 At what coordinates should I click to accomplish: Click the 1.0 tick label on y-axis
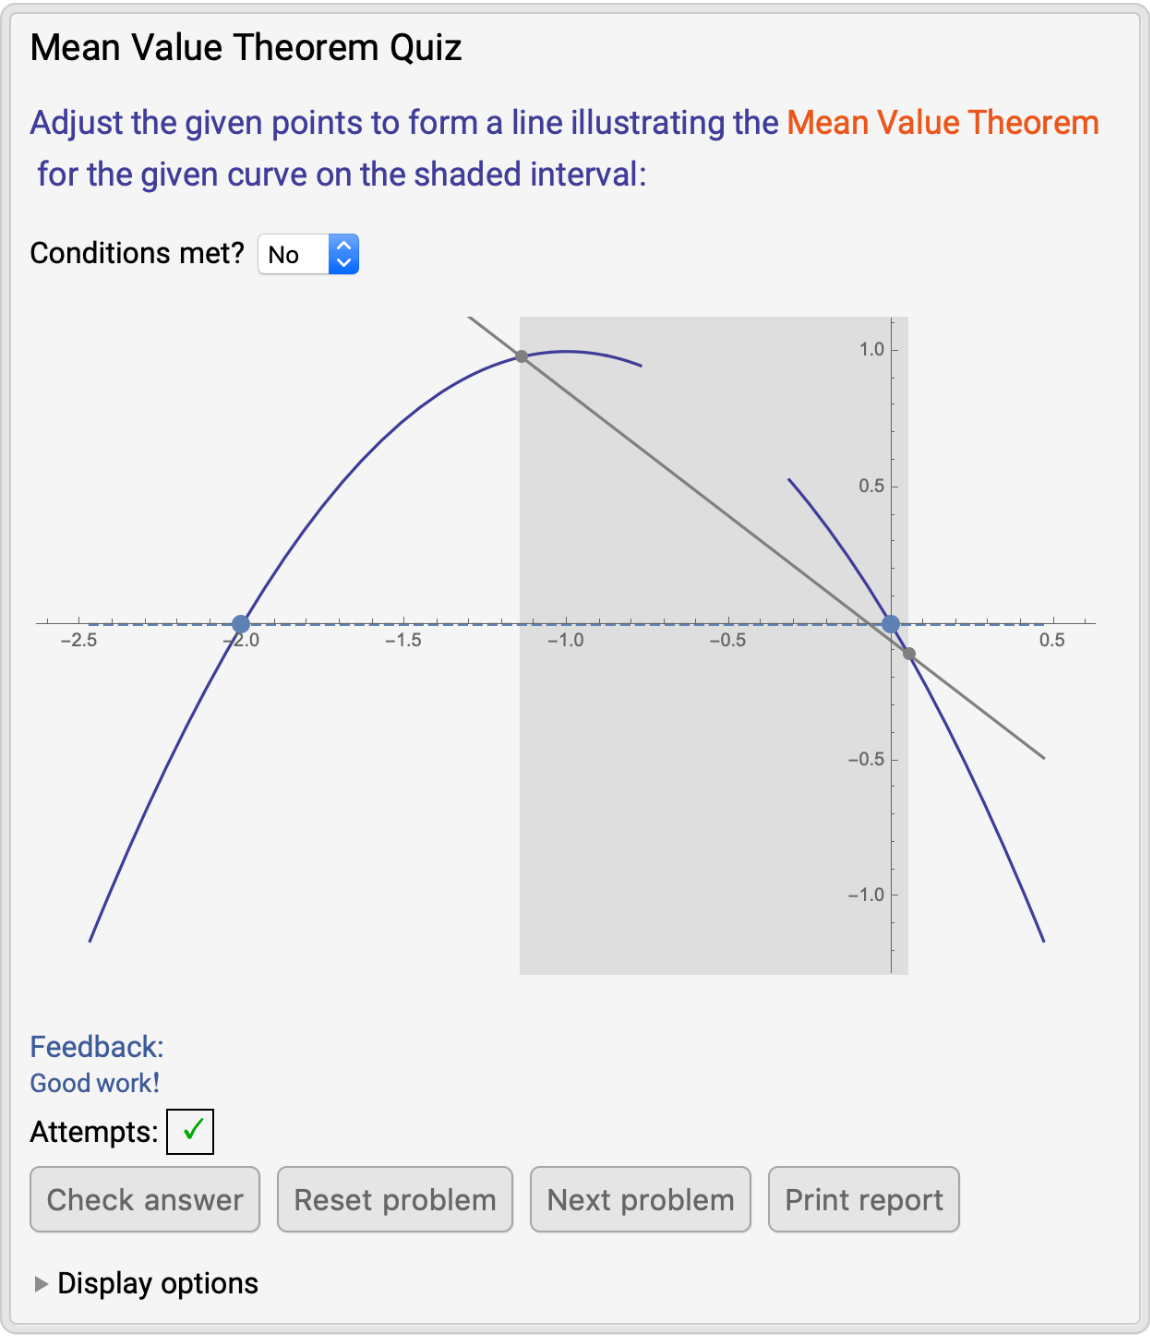pyautogui.click(x=872, y=350)
